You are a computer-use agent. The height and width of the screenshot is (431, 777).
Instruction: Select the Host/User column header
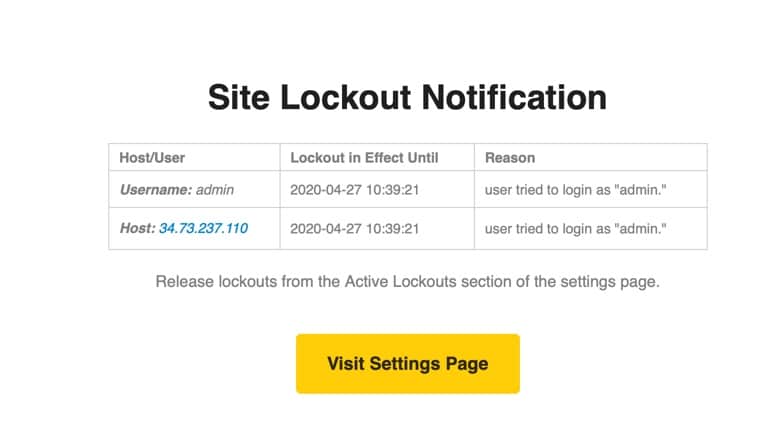click(x=152, y=157)
